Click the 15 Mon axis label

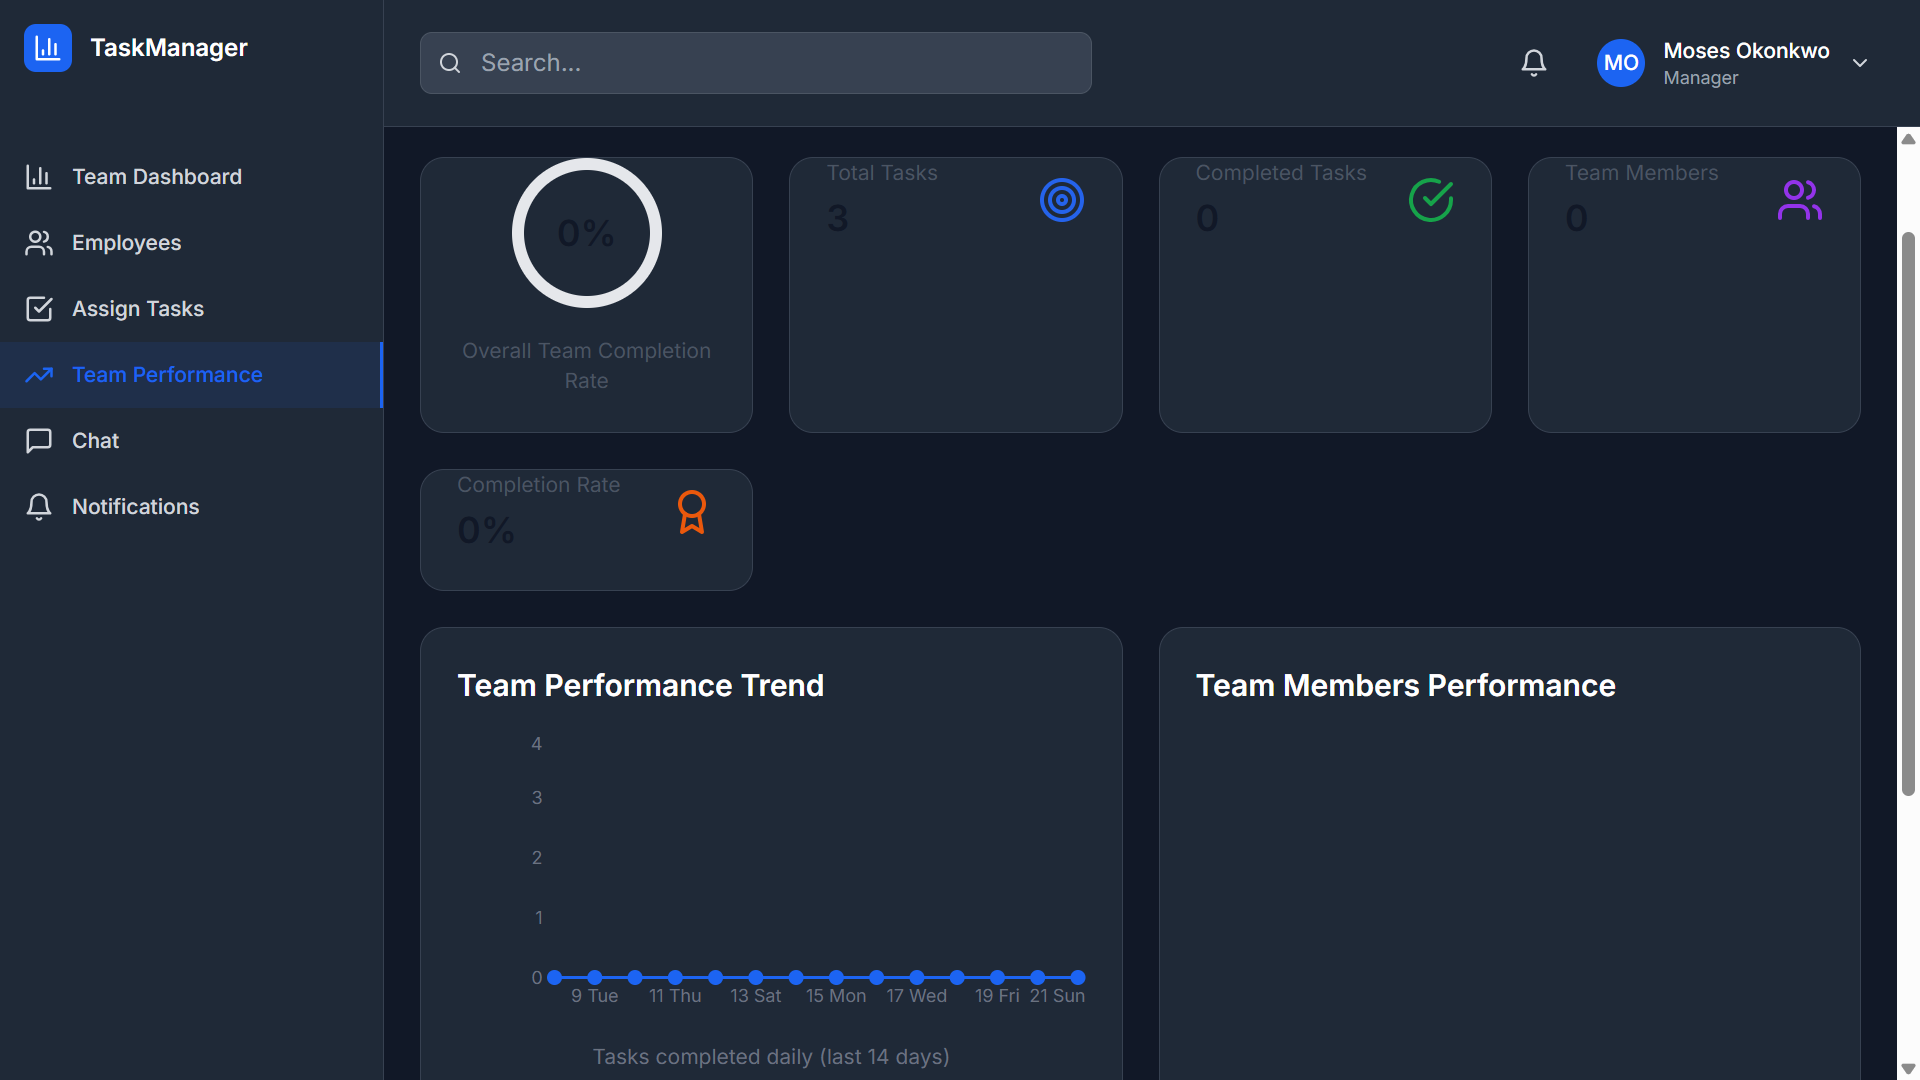pyautogui.click(x=836, y=996)
